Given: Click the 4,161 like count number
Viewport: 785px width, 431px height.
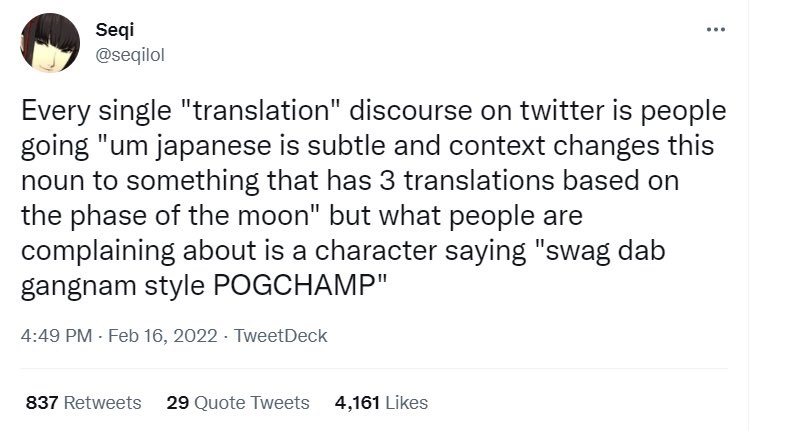Looking at the screenshot, I should (357, 402).
